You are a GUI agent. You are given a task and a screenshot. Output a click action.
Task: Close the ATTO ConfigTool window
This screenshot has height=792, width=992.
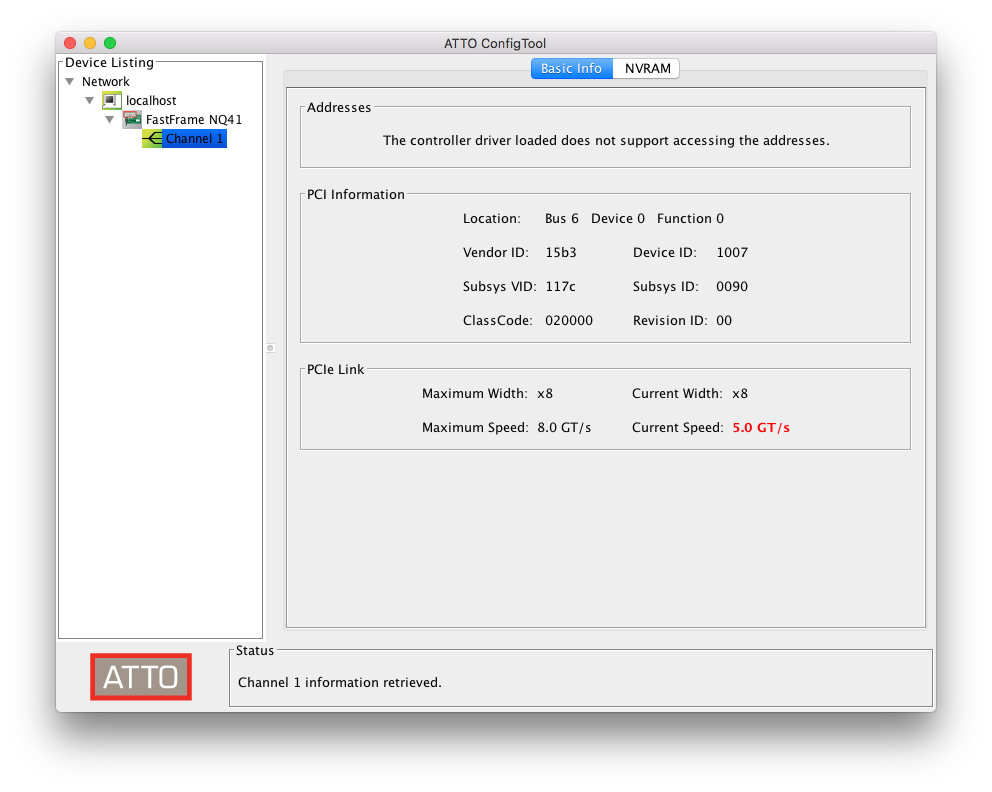(70, 43)
